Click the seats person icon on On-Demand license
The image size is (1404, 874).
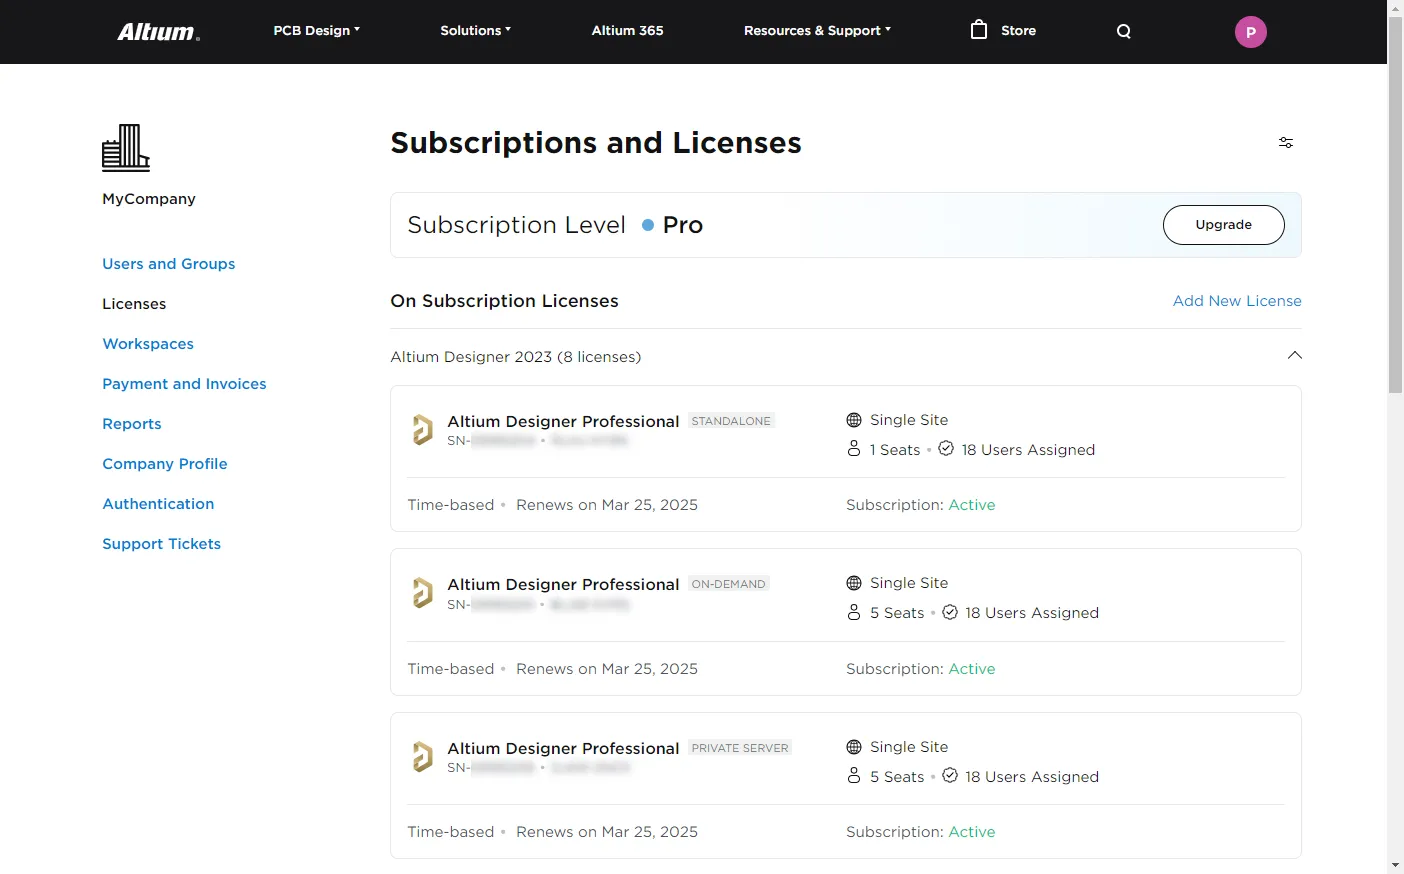coord(854,612)
